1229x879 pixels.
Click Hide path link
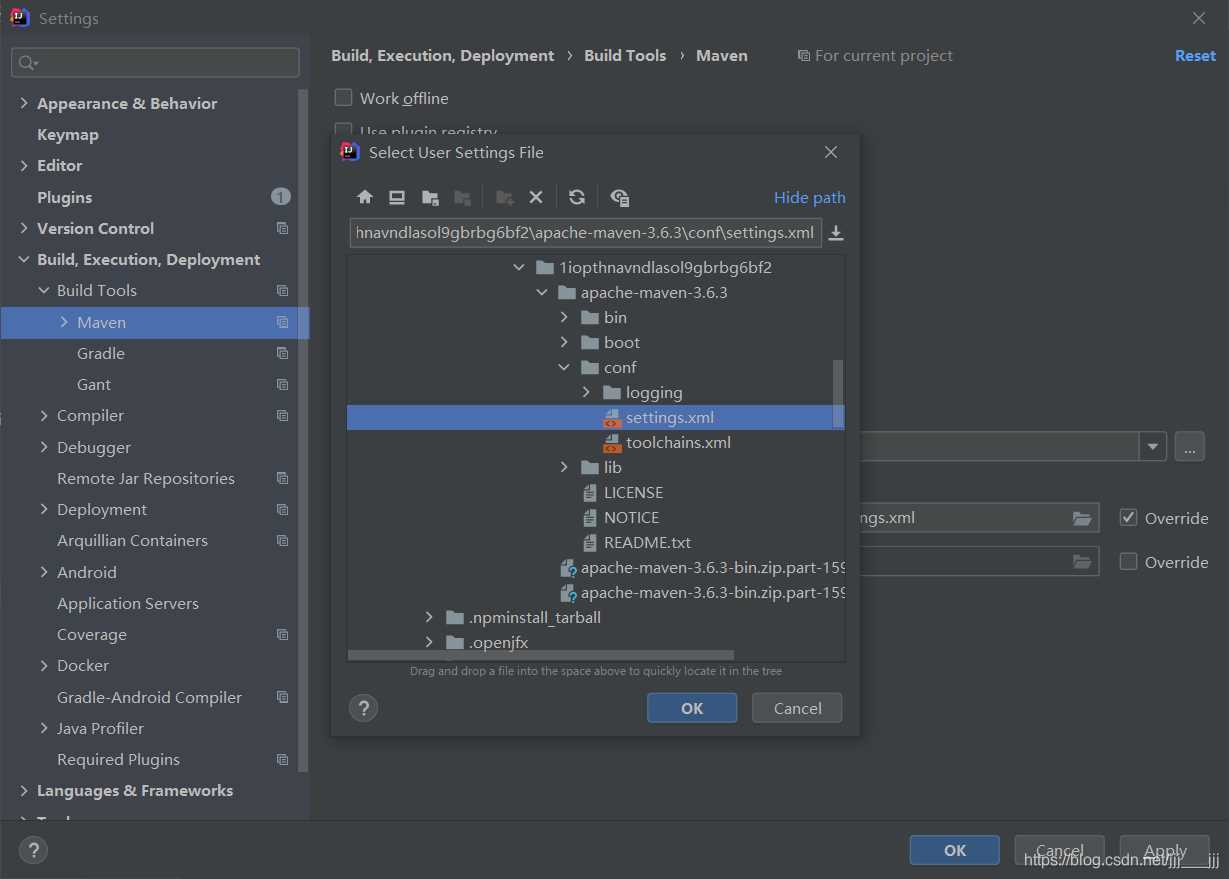coord(810,197)
